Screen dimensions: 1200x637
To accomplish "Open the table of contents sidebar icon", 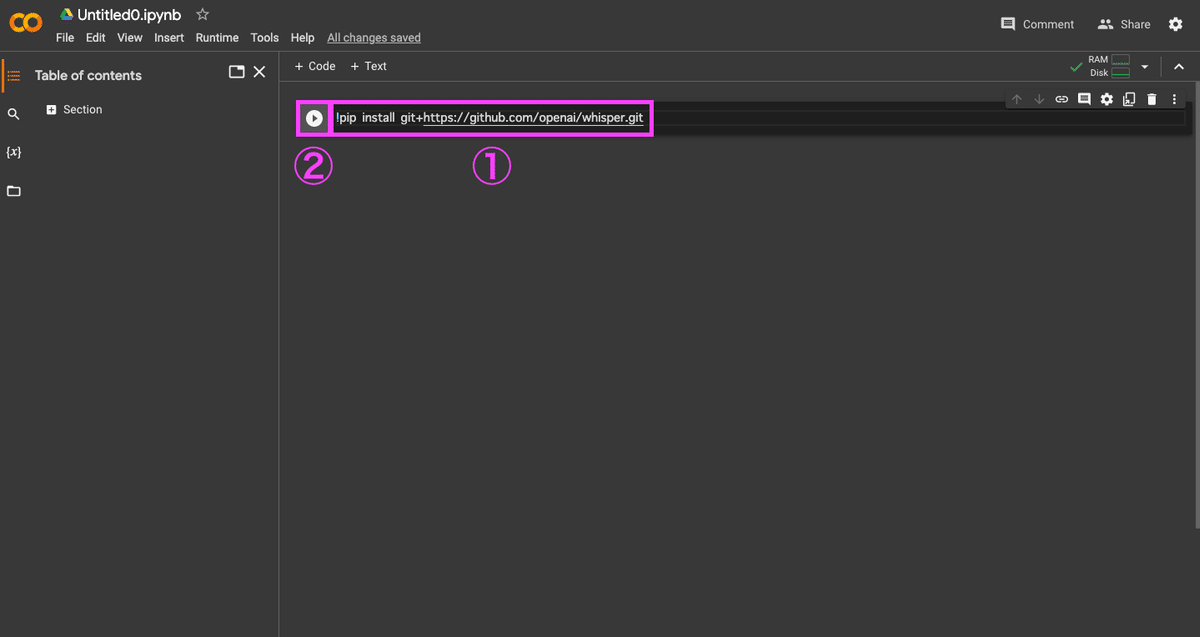I will point(14,75).
